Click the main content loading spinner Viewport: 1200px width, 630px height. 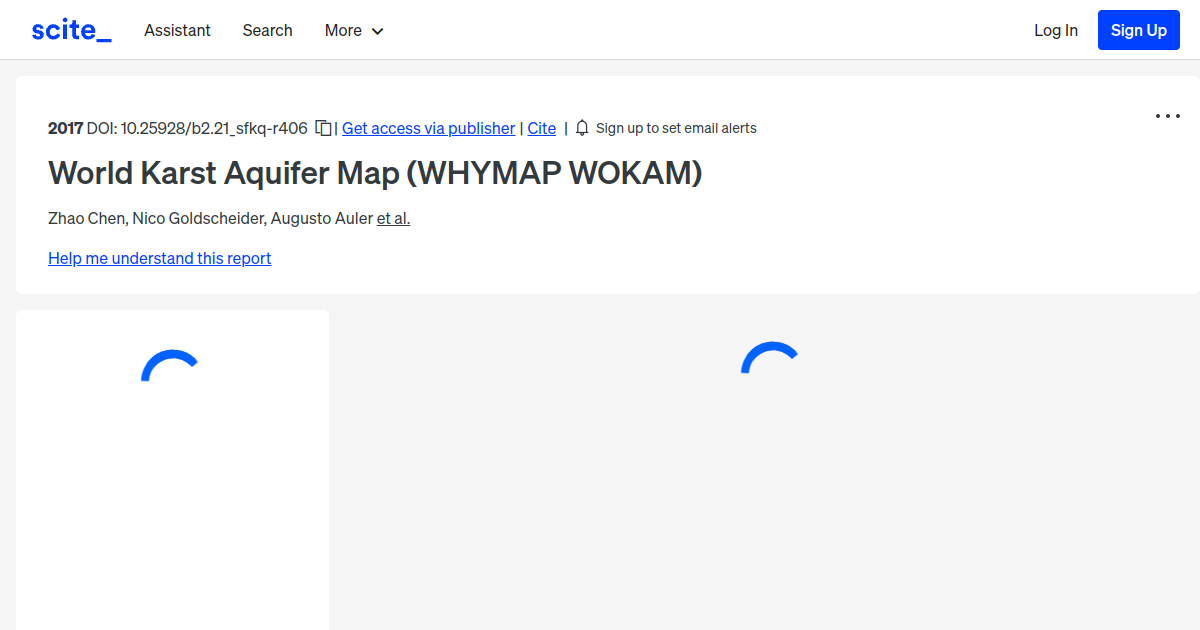pyautogui.click(x=770, y=360)
